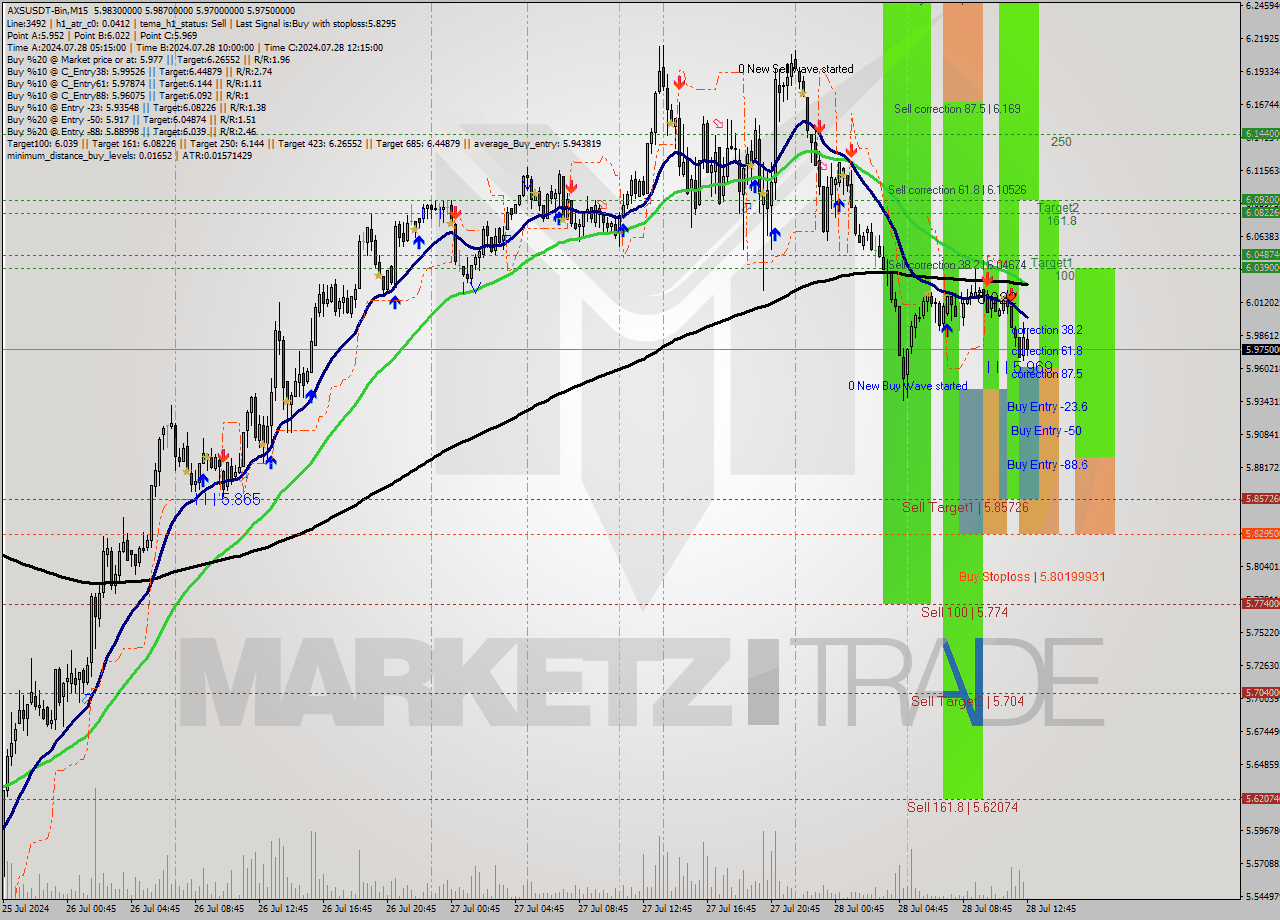The height and width of the screenshot is (920, 1280).
Task: Click the current price tag 5.97500
Action: (x=1260, y=350)
